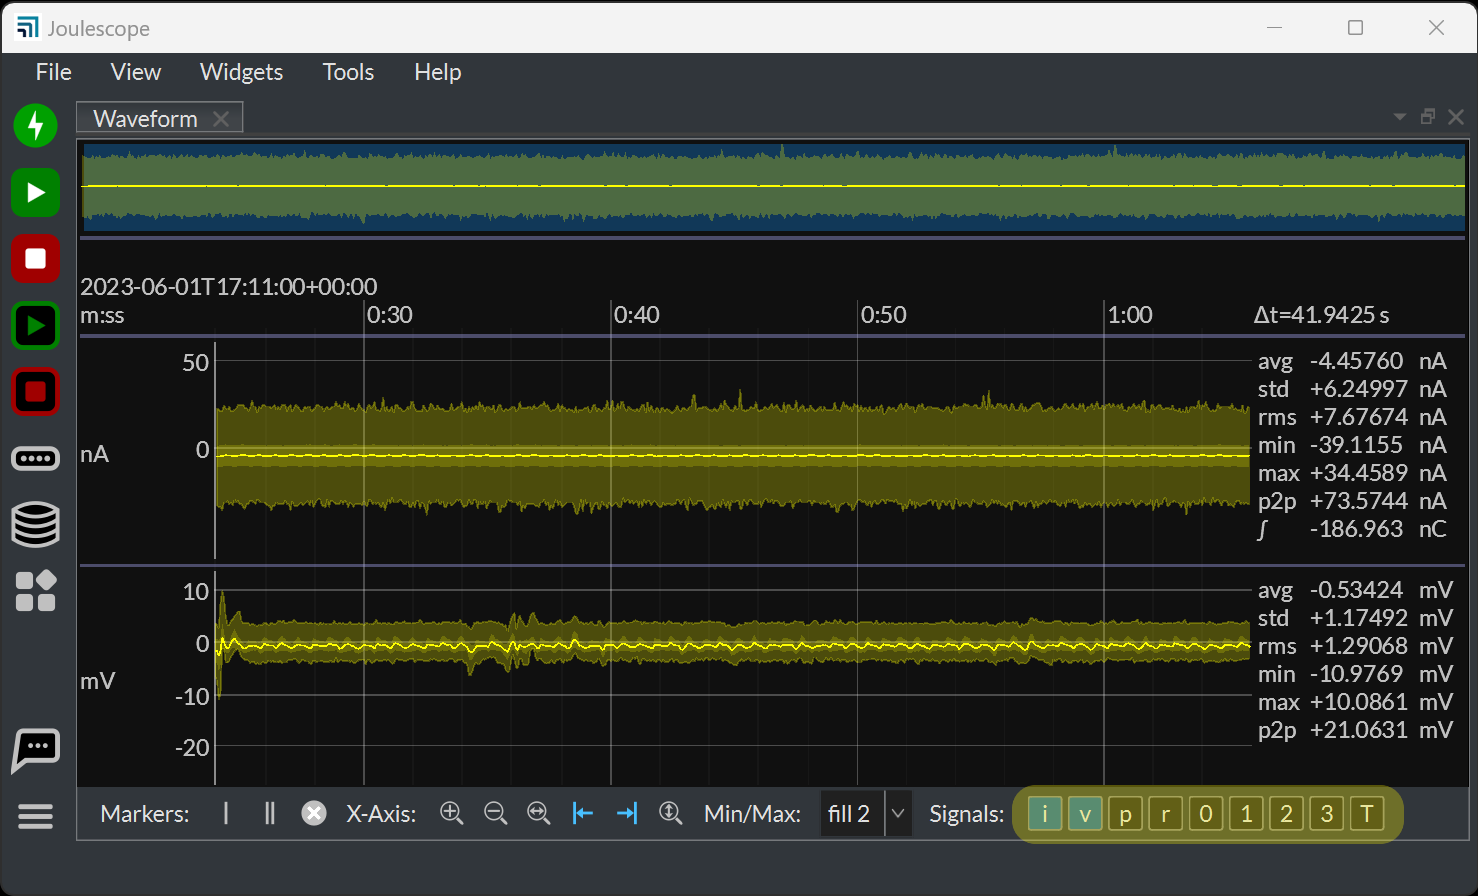Open the Min/Max fill 2 dropdown
Image resolution: width=1478 pixels, height=896 pixels.
click(x=866, y=814)
